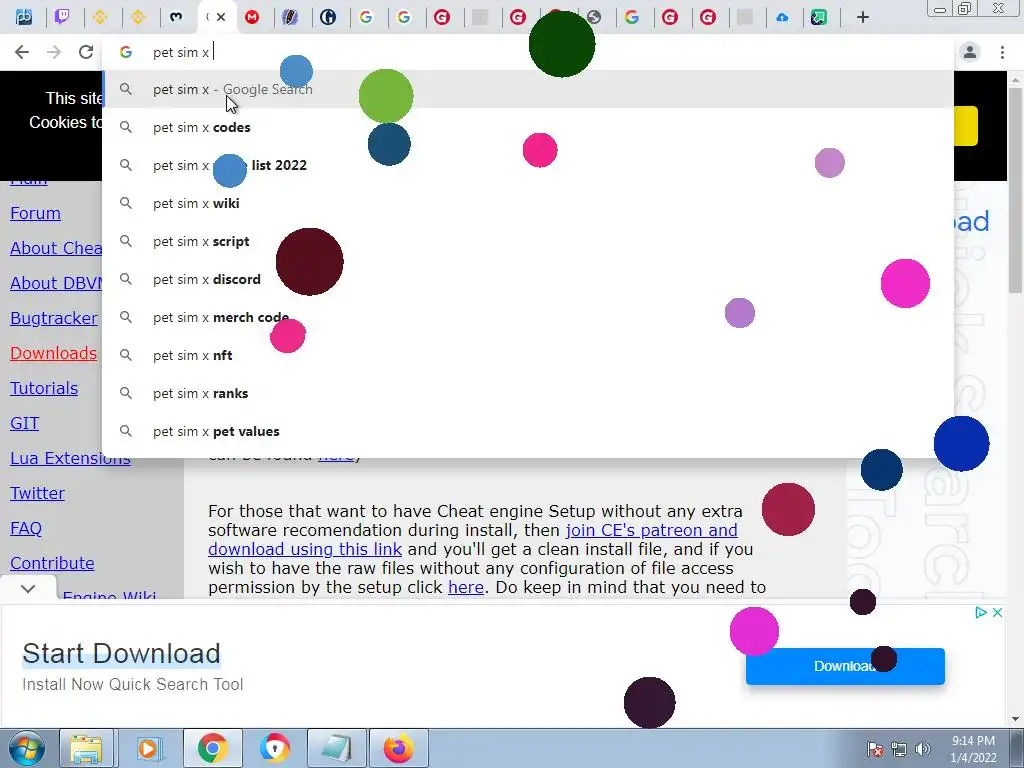
Task: Open the Lua Extensions sidebar link
Action: click(70, 458)
